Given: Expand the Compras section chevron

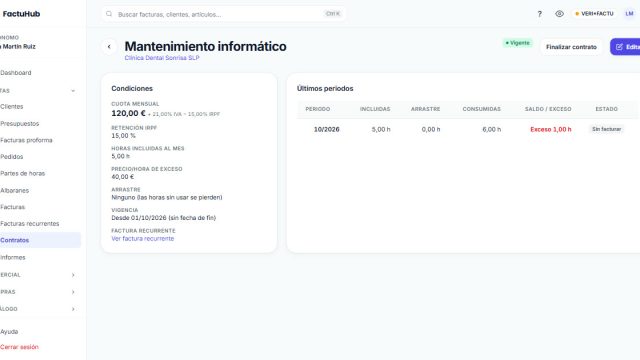Looking at the screenshot, I should click(x=73, y=292).
